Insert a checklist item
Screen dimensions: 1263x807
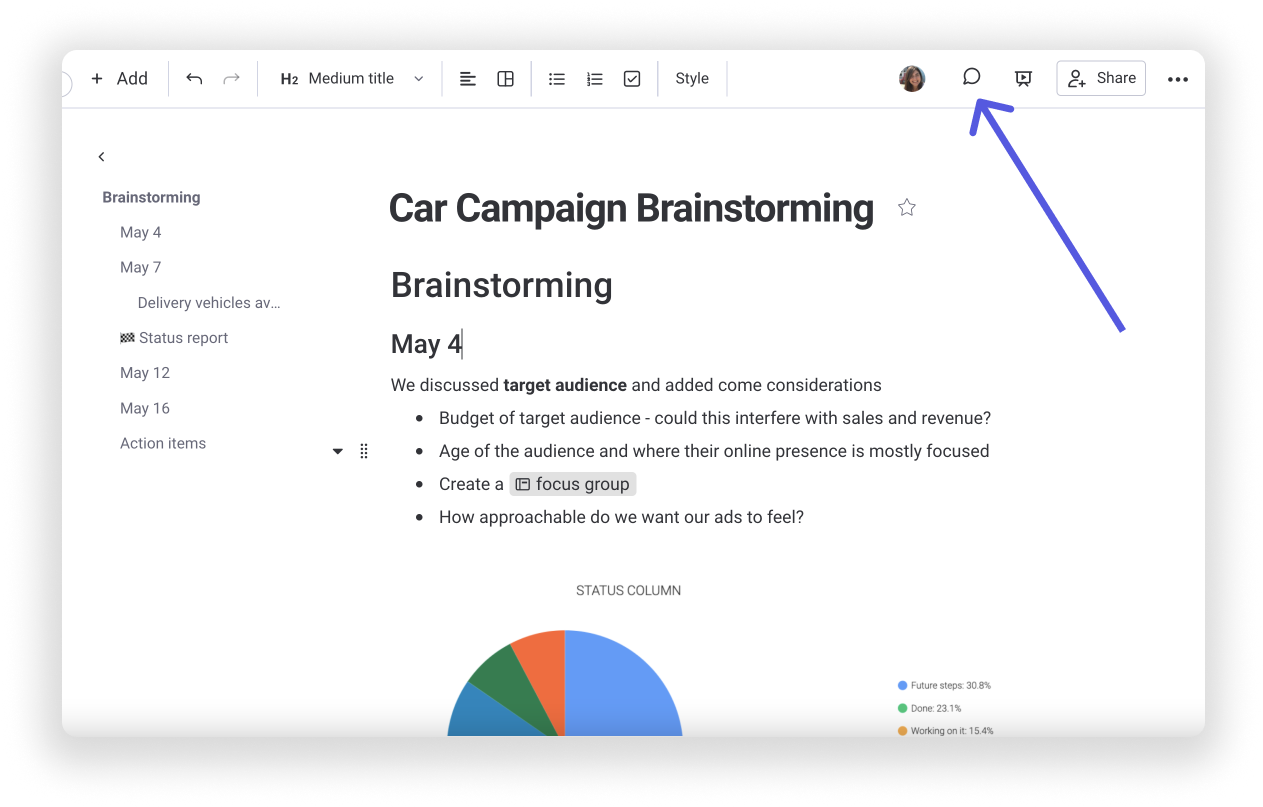[632, 78]
